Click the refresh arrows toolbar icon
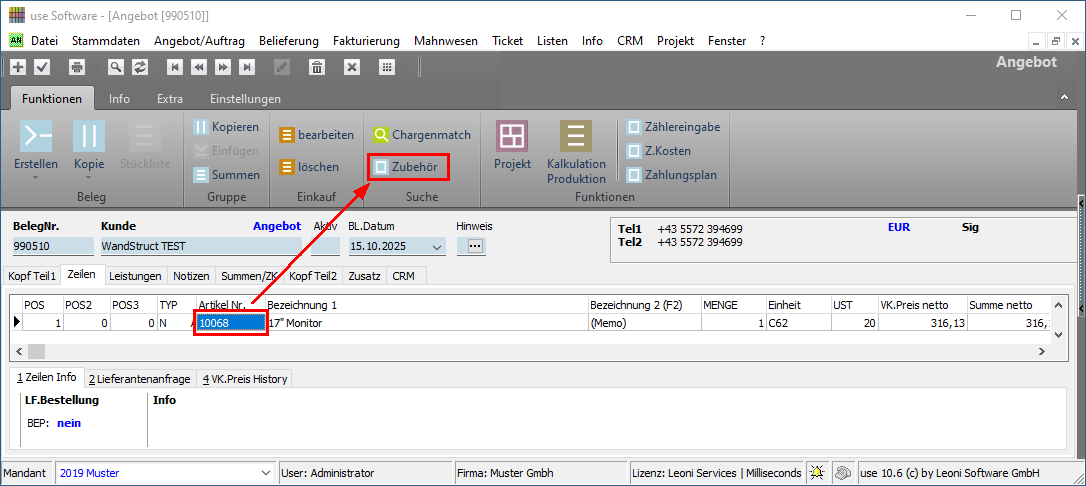 (x=140, y=67)
